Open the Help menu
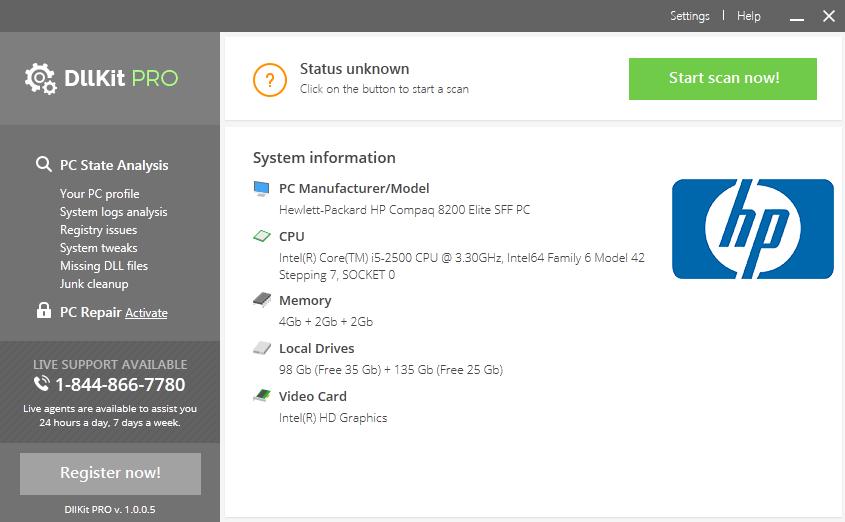Viewport: 845px width, 522px height. click(x=749, y=16)
